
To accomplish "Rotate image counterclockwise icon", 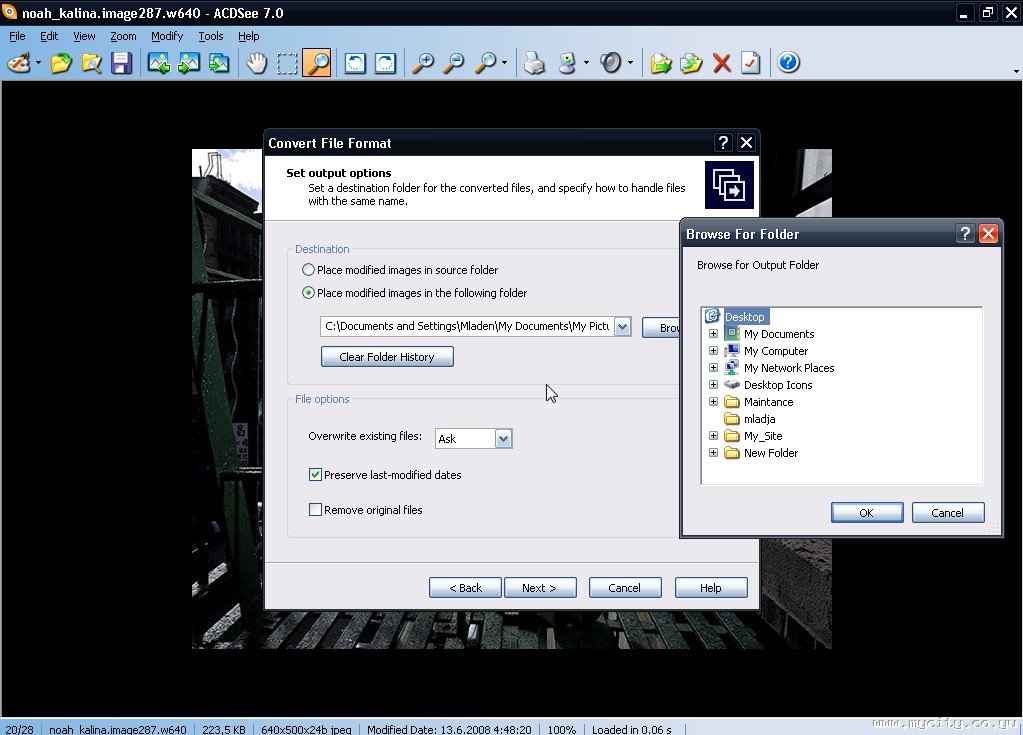I will pos(354,63).
